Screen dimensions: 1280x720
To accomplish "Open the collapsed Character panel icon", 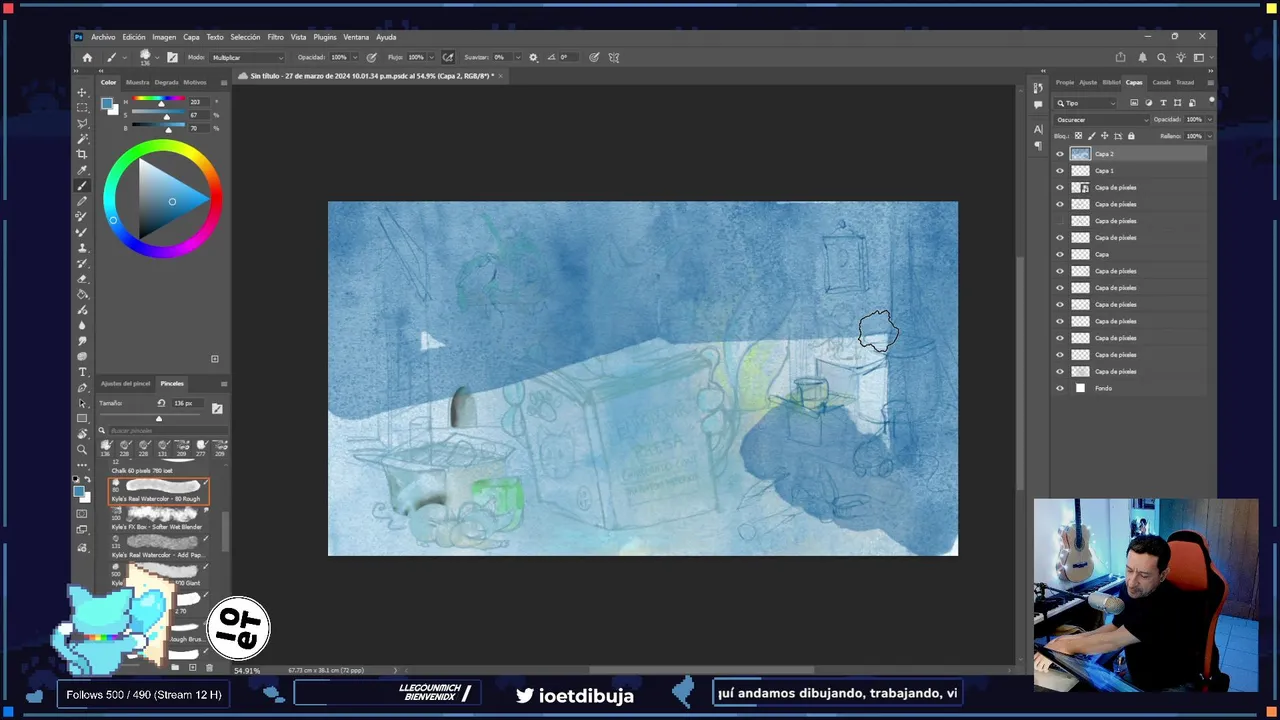I will pos(1038,129).
